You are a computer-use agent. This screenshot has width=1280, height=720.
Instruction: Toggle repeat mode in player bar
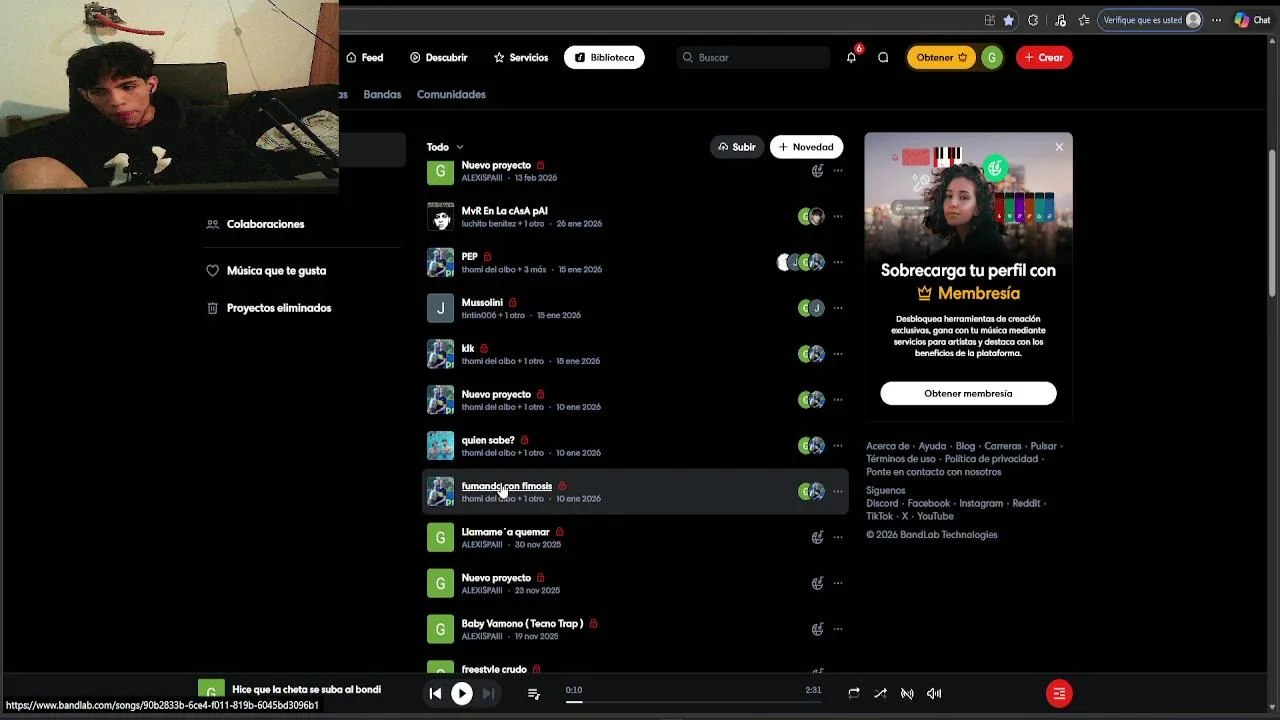click(x=853, y=693)
